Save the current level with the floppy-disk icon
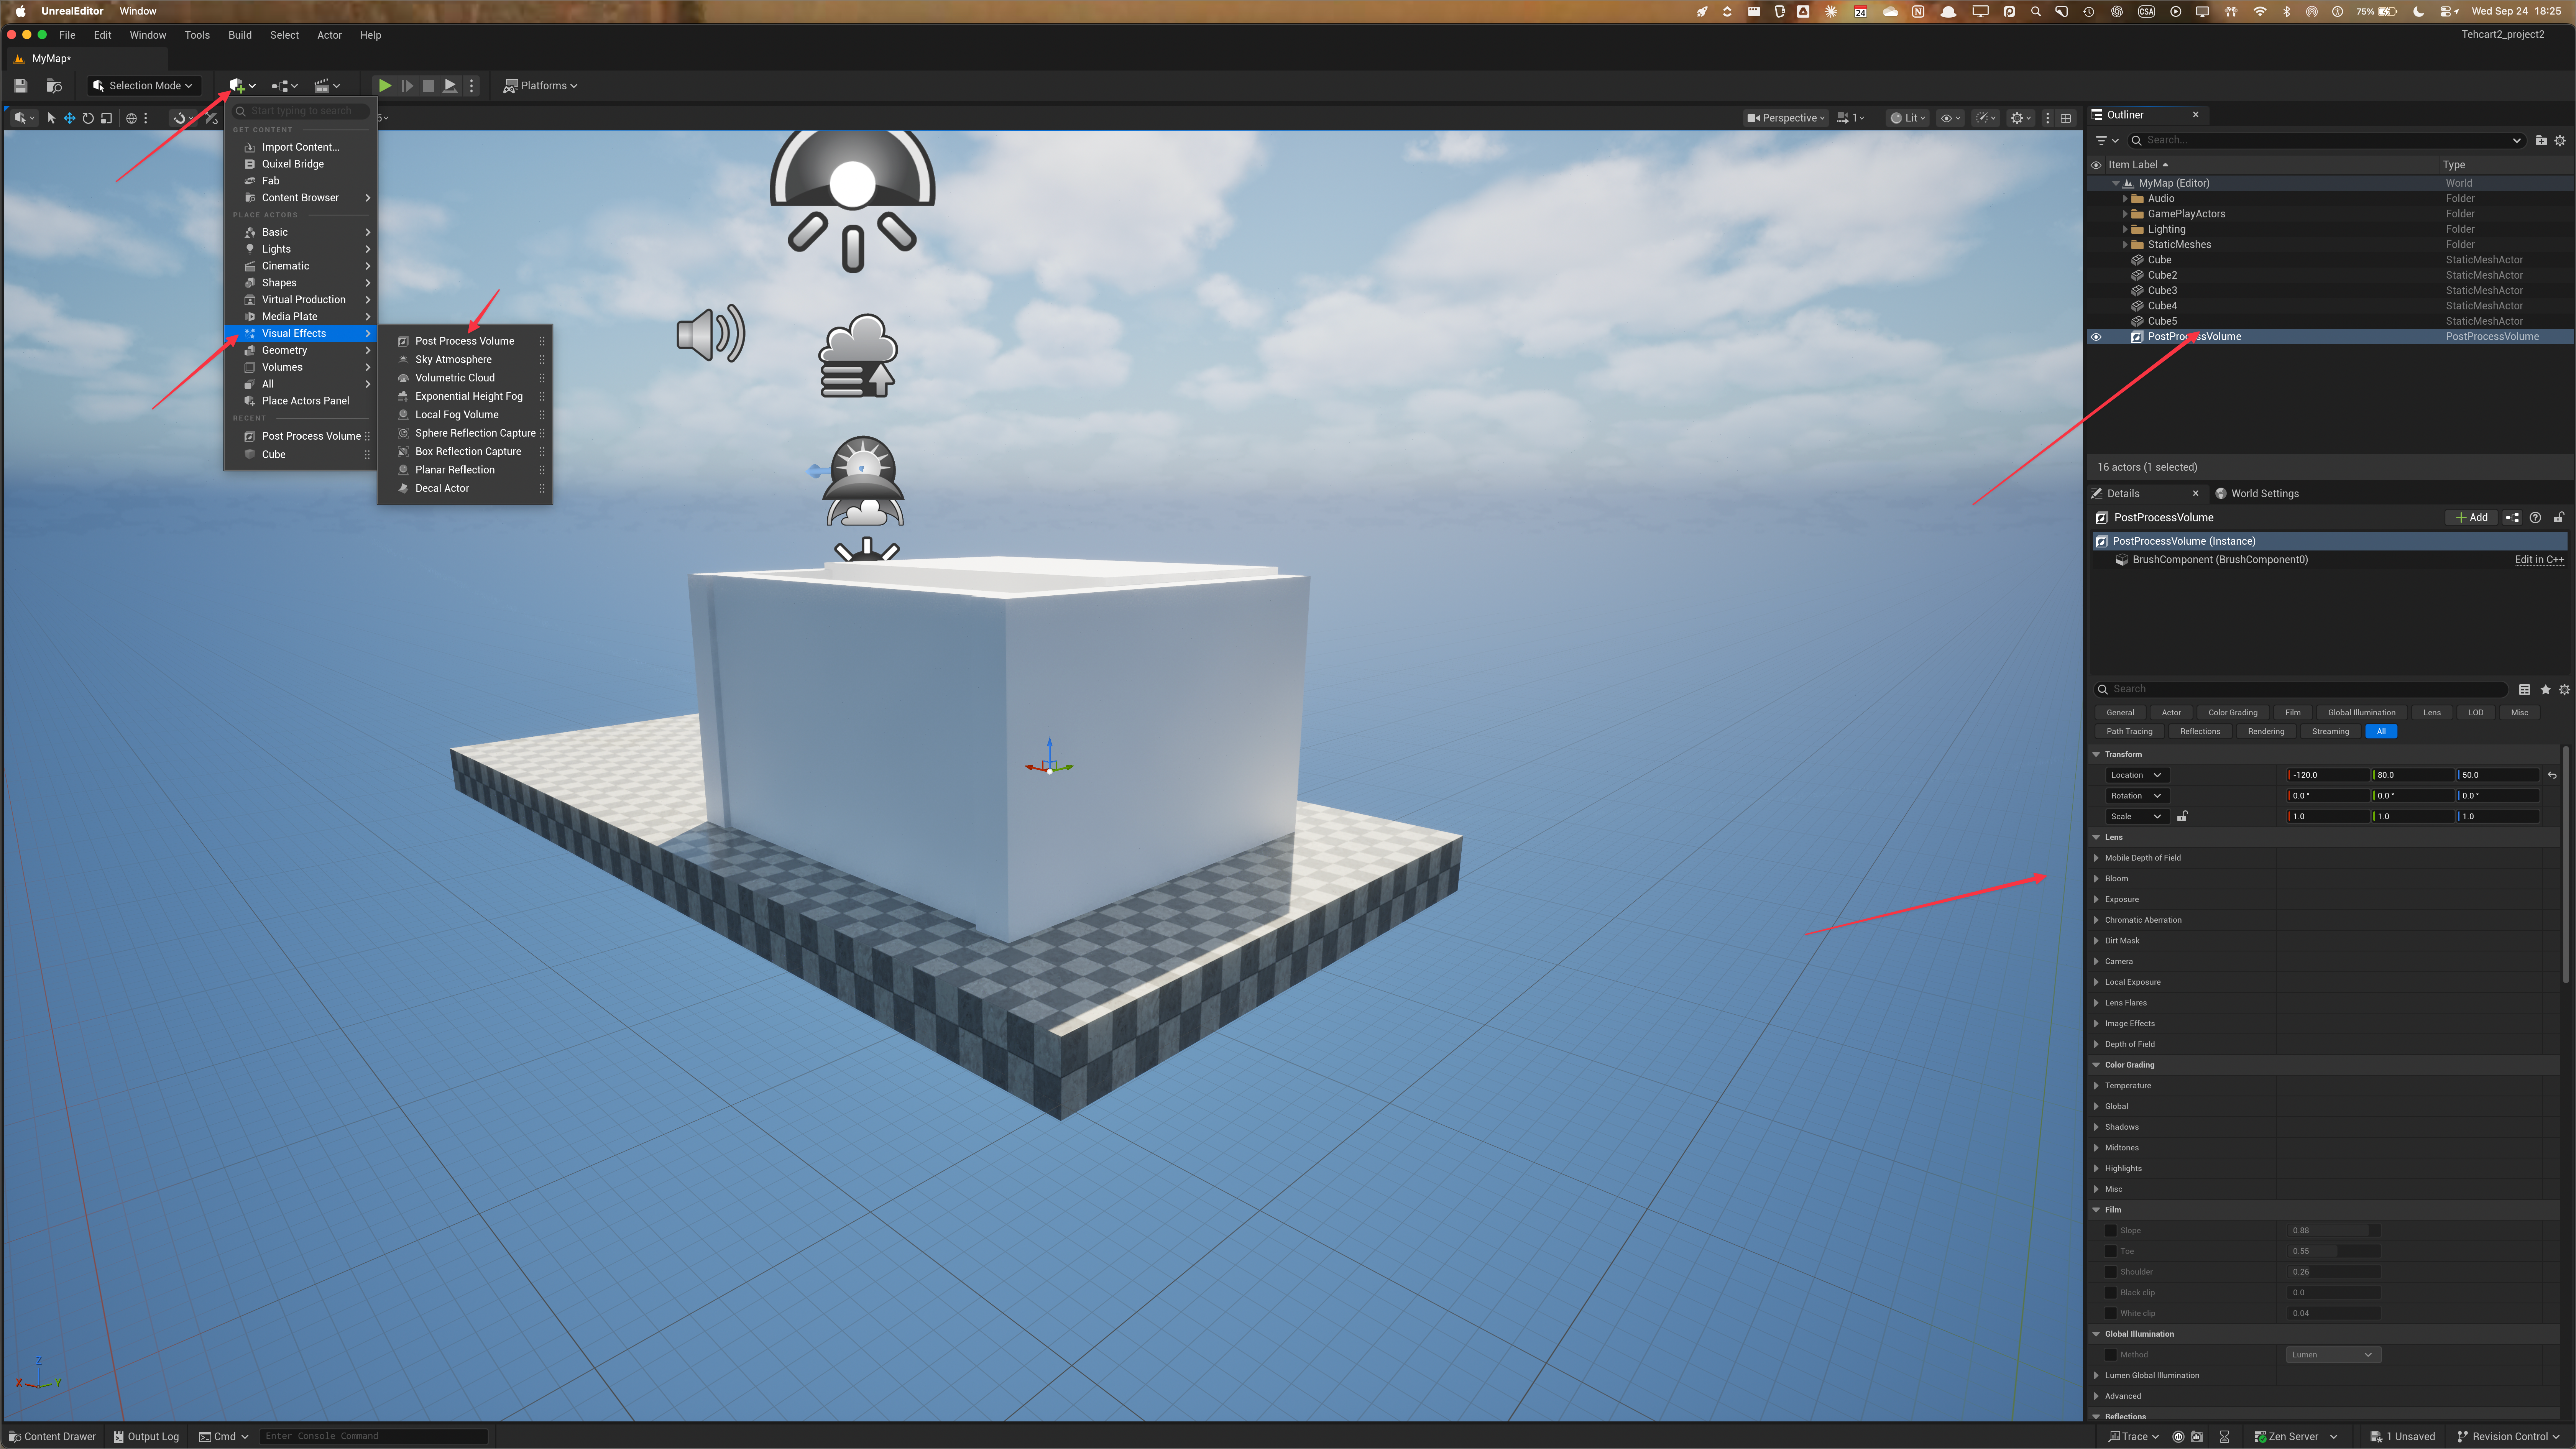 20,86
